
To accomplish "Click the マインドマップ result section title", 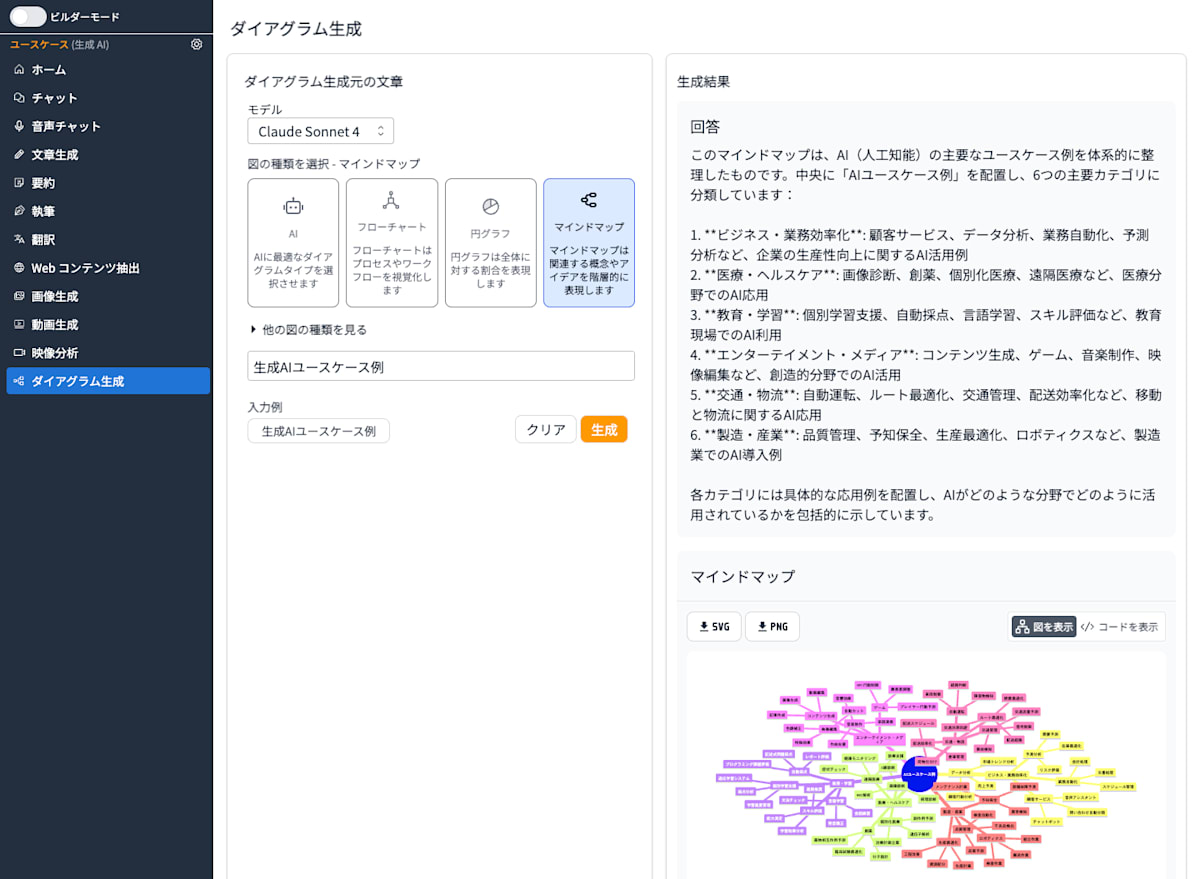I will pos(743,577).
